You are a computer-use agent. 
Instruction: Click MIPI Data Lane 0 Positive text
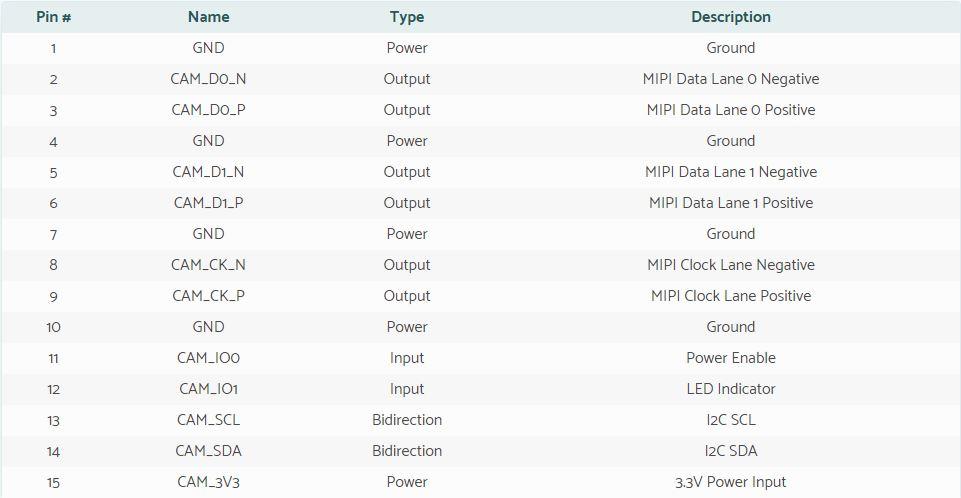click(731, 110)
